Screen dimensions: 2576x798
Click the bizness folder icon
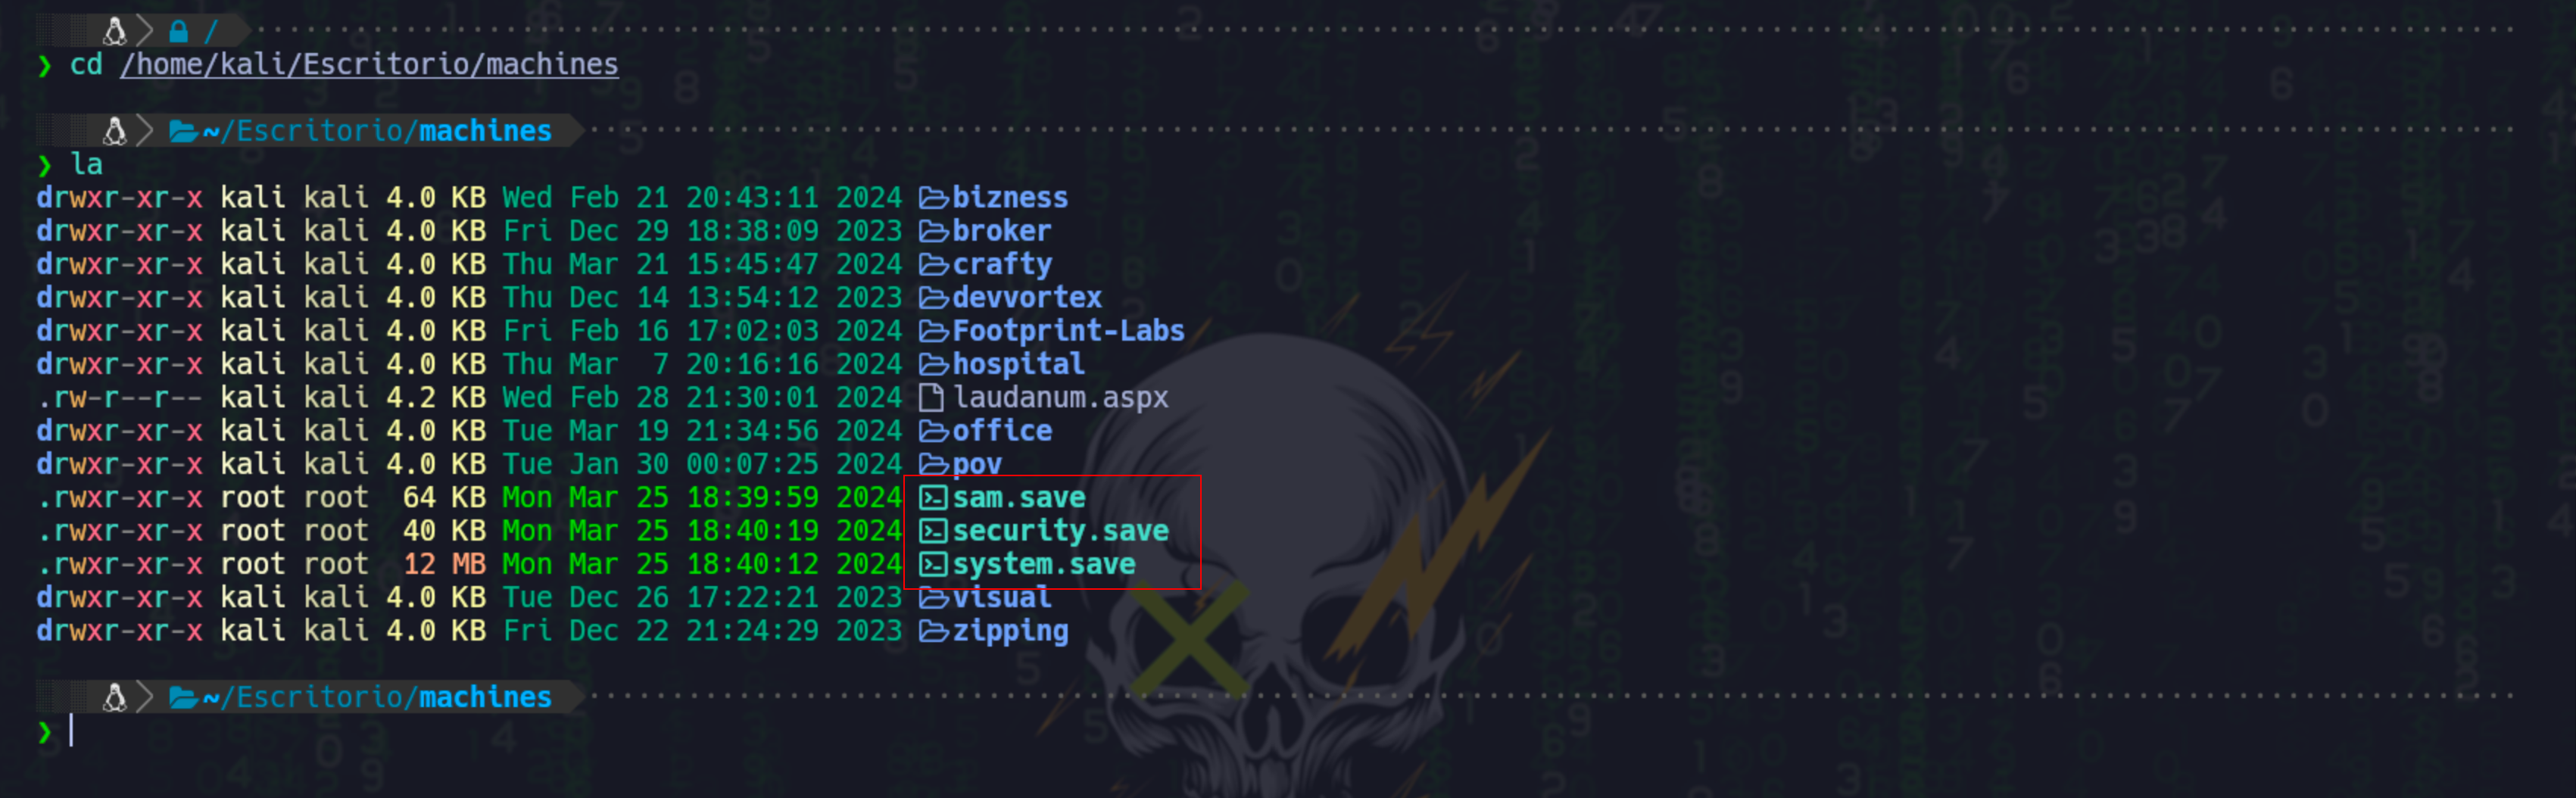[933, 198]
